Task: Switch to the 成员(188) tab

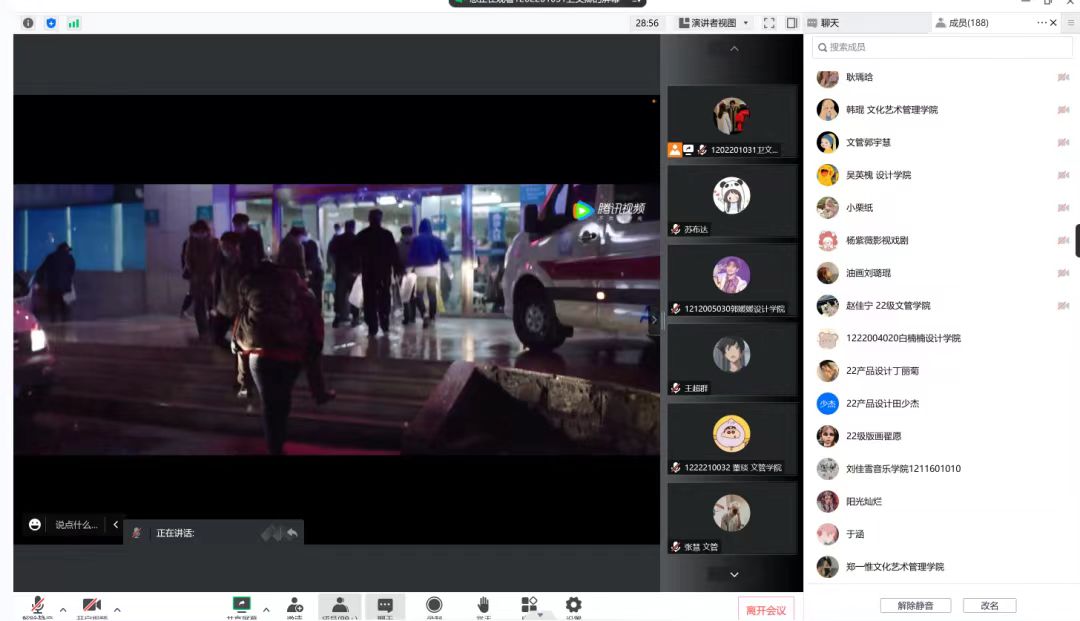Action: tap(962, 23)
